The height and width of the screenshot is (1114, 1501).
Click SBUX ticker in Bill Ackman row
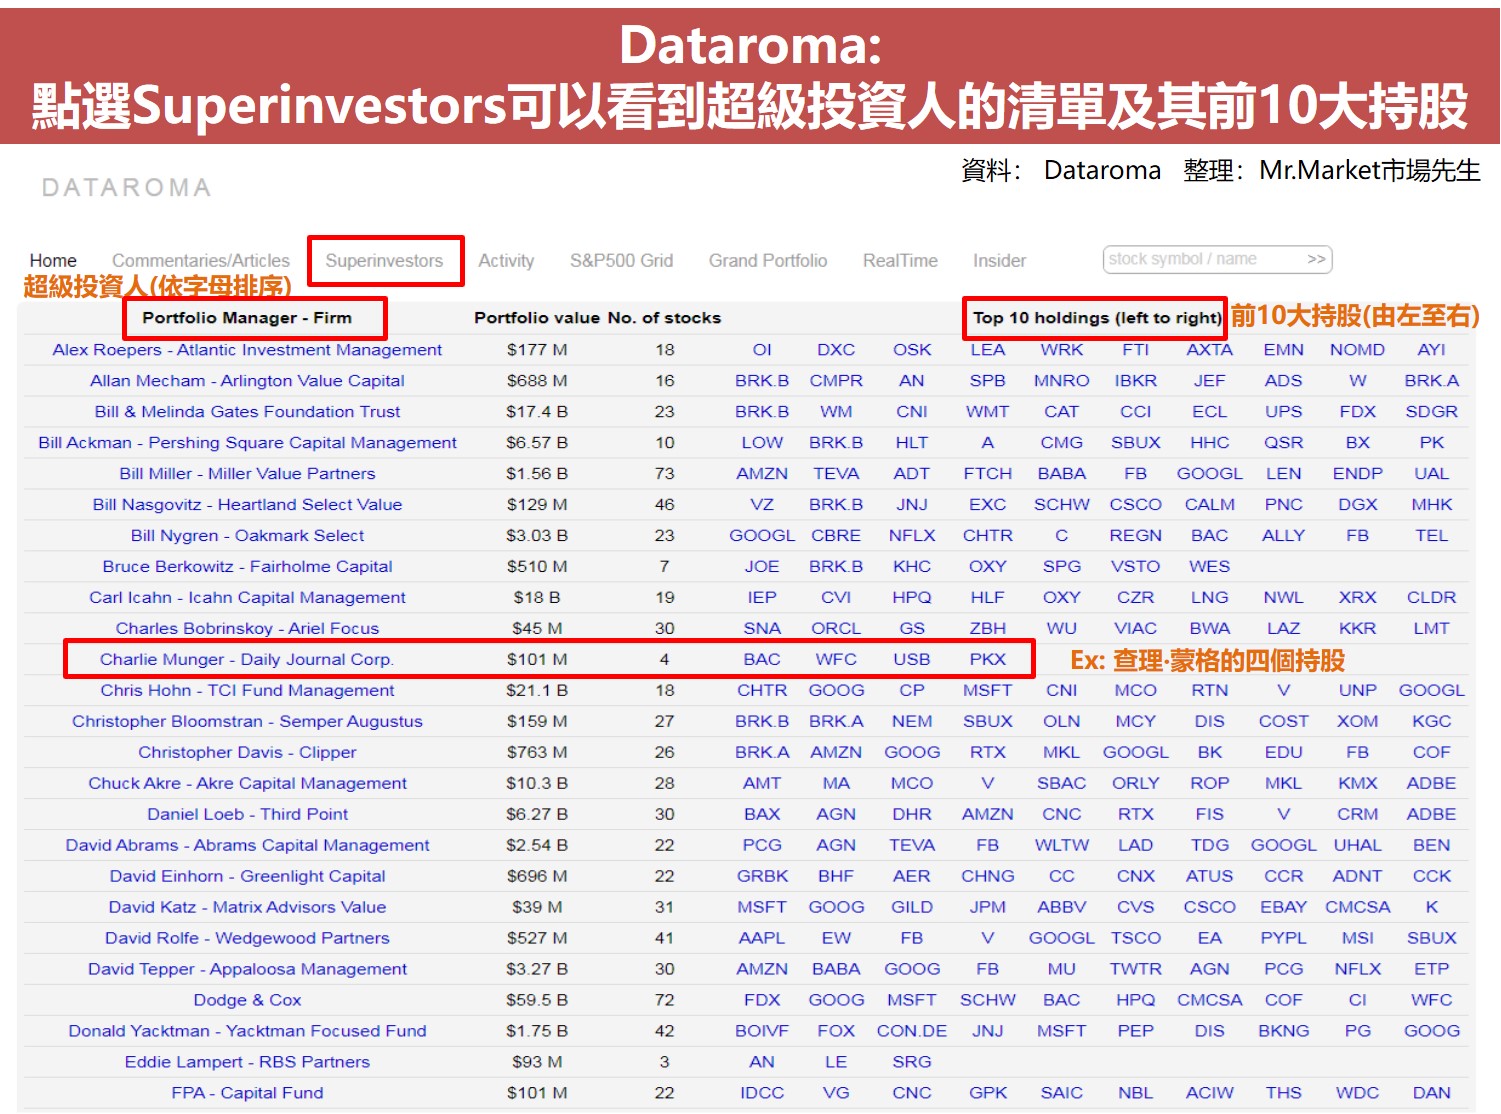[1136, 442]
